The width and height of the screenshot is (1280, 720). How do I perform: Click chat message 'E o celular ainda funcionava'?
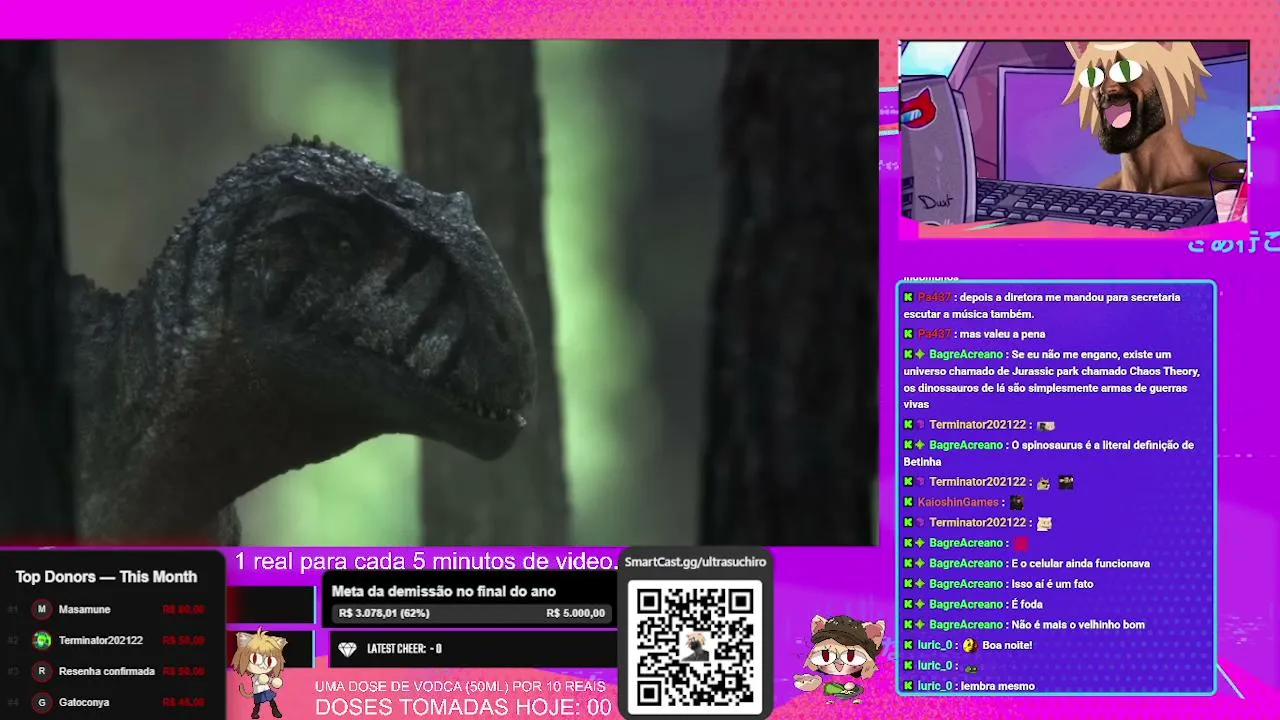[x=1081, y=563]
